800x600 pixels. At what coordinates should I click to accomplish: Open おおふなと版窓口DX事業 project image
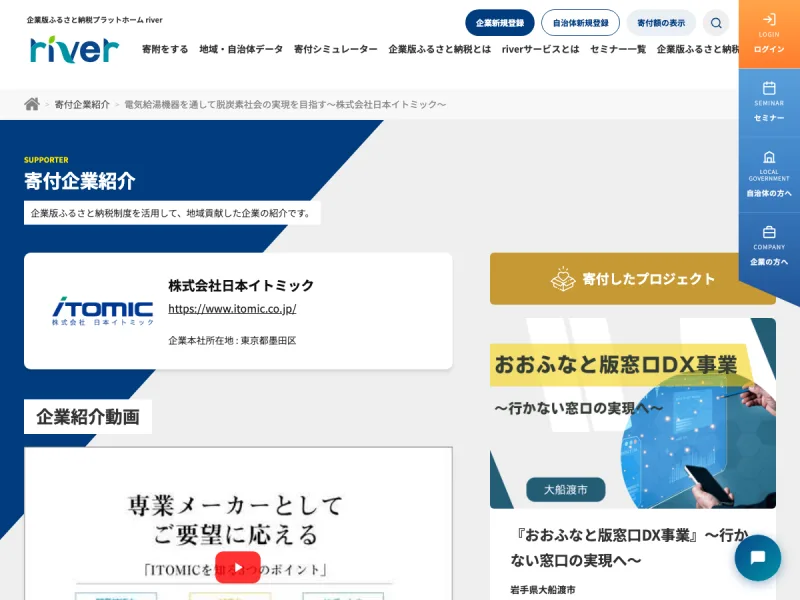633,413
